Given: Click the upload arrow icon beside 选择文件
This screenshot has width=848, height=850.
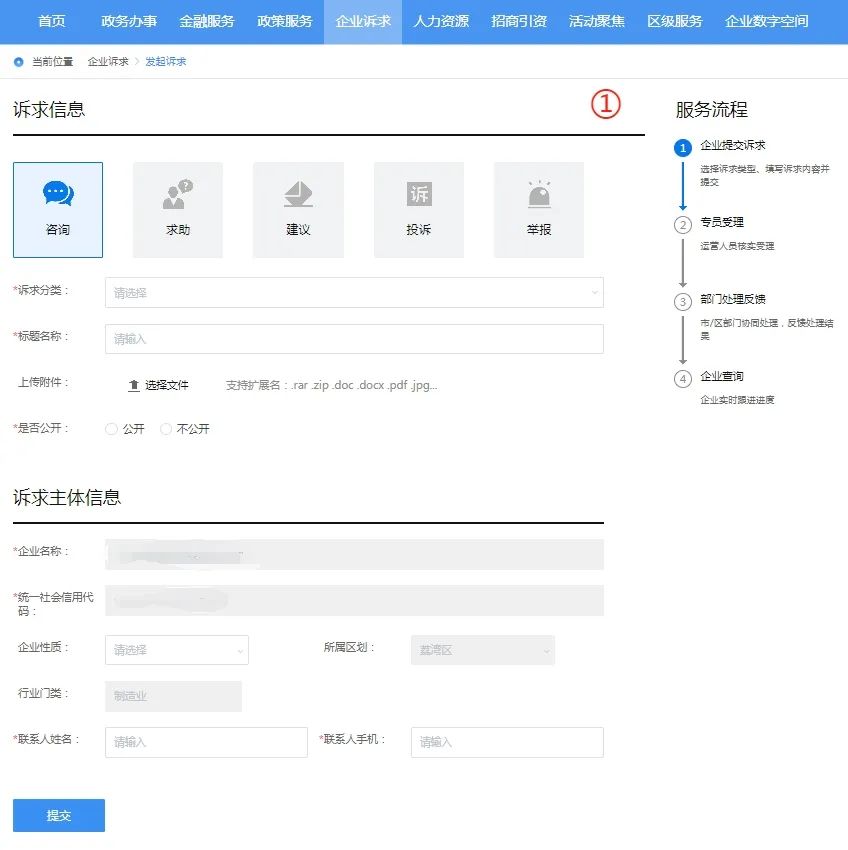Looking at the screenshot, I should point(134,385).
